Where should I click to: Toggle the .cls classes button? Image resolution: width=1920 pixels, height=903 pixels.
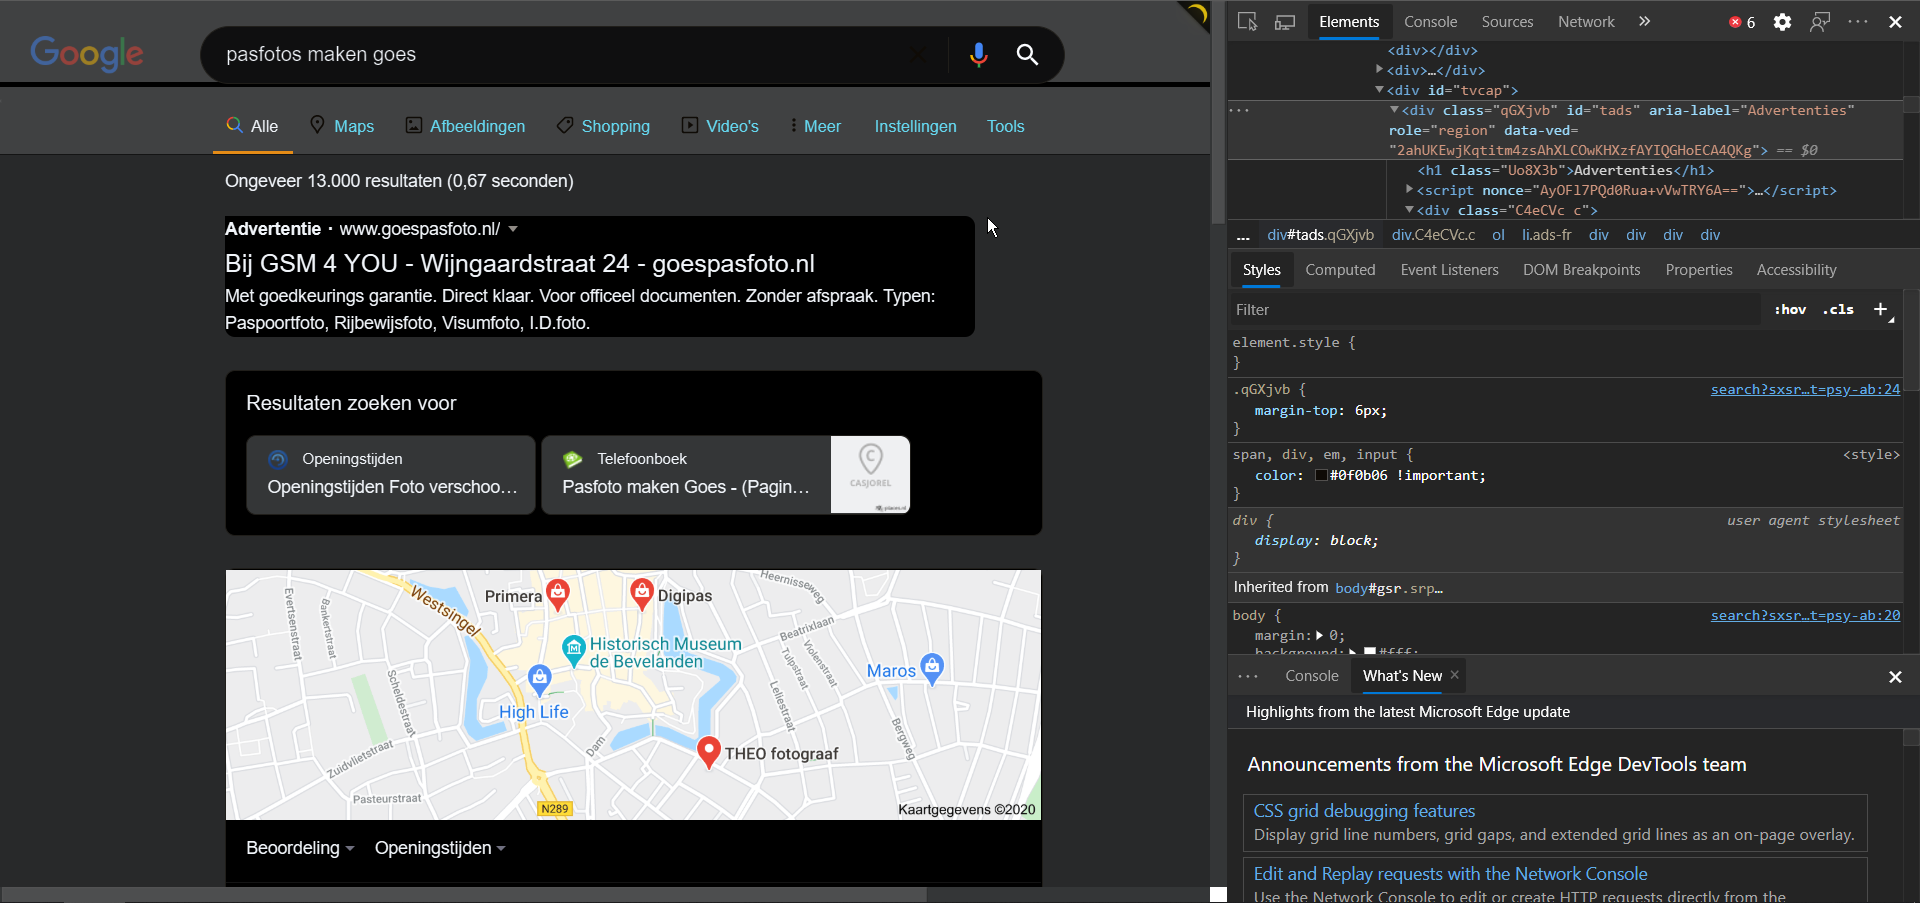1838,310
